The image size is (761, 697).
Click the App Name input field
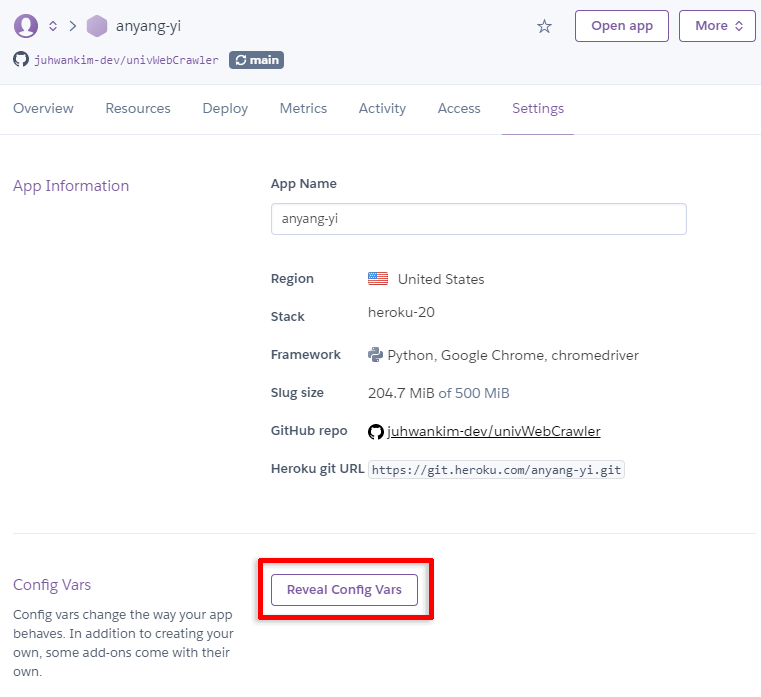click(x=479, y=219)
